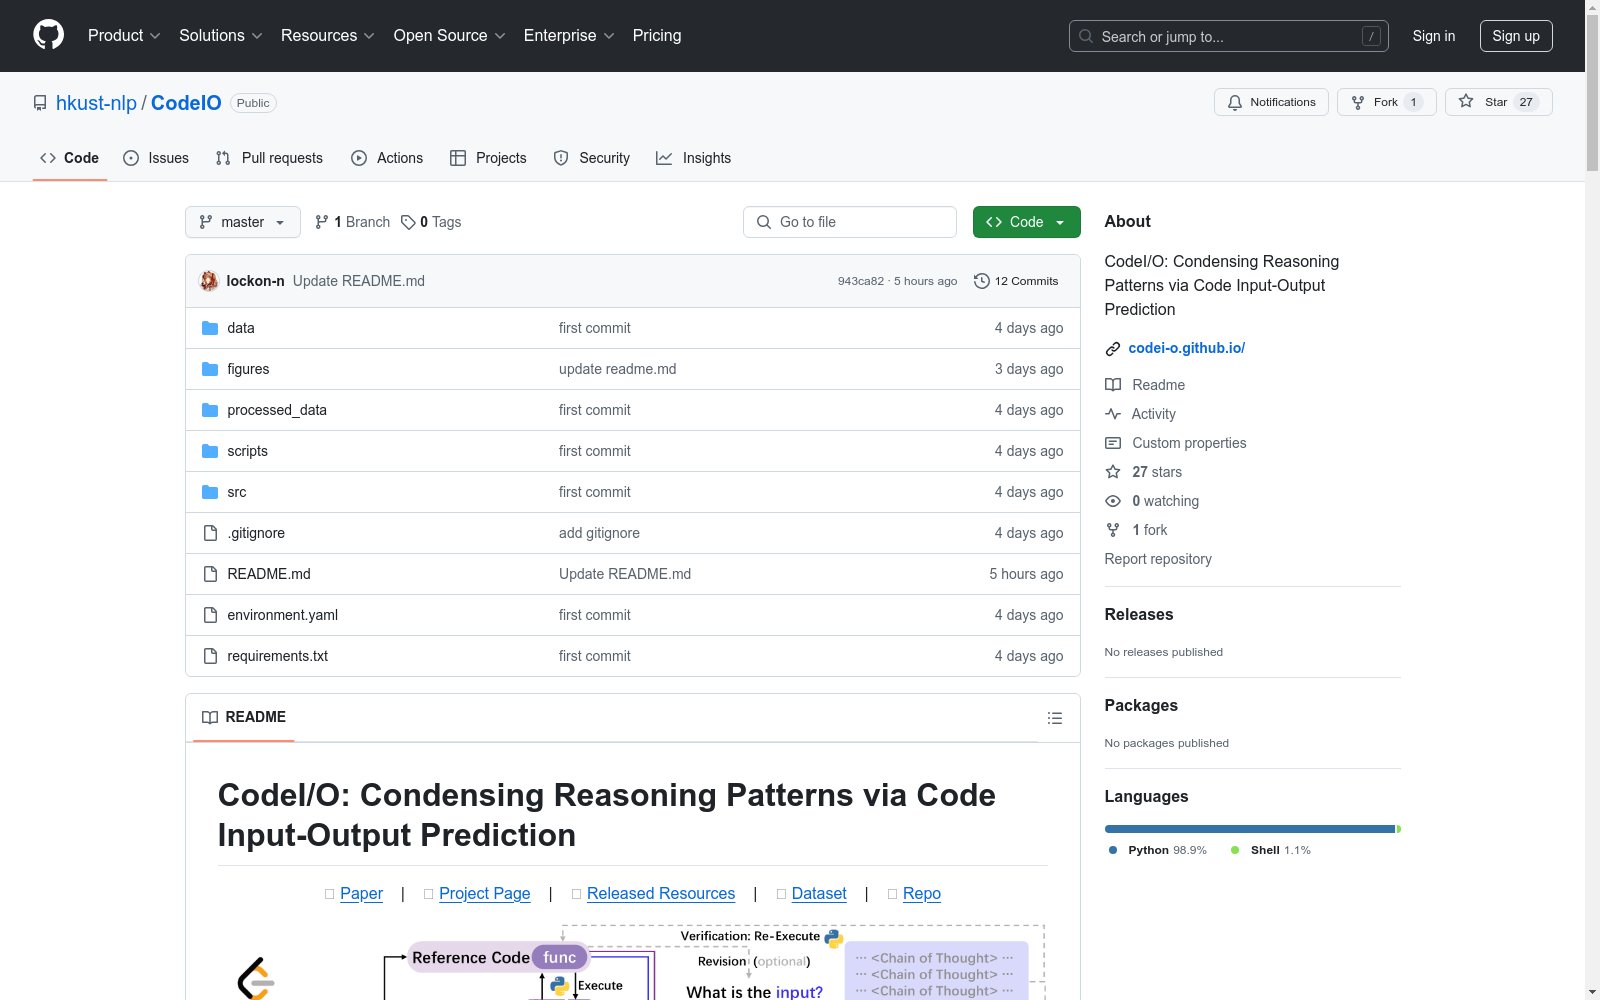Image resolution: width=1600 pixels, height=1000 pixels.
Task: View the 12 Commits history
Action: coord(1016,281)
